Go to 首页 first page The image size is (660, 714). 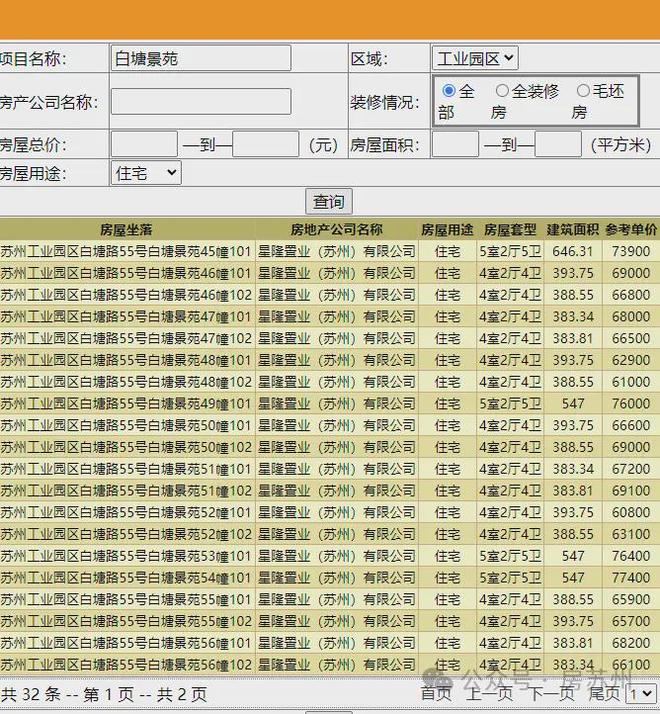tap(436, 693)
